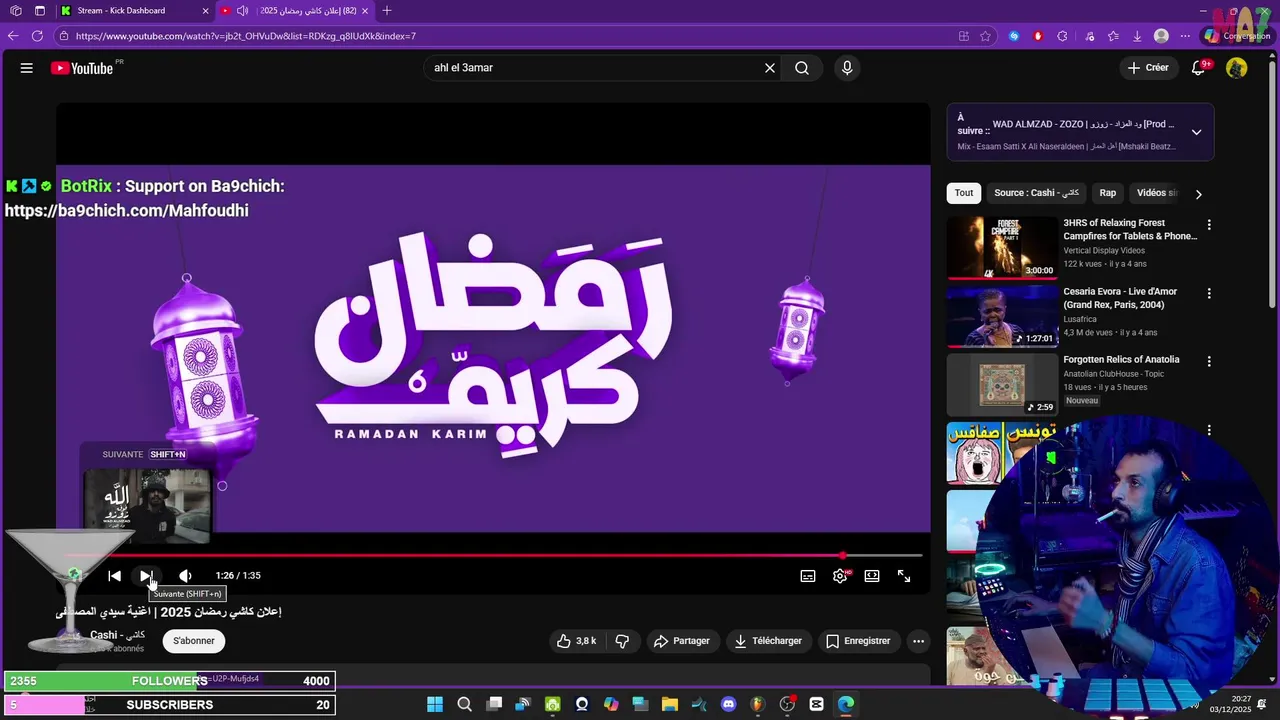Click the next-video preview thumbnail

click(x=147, y=505)
